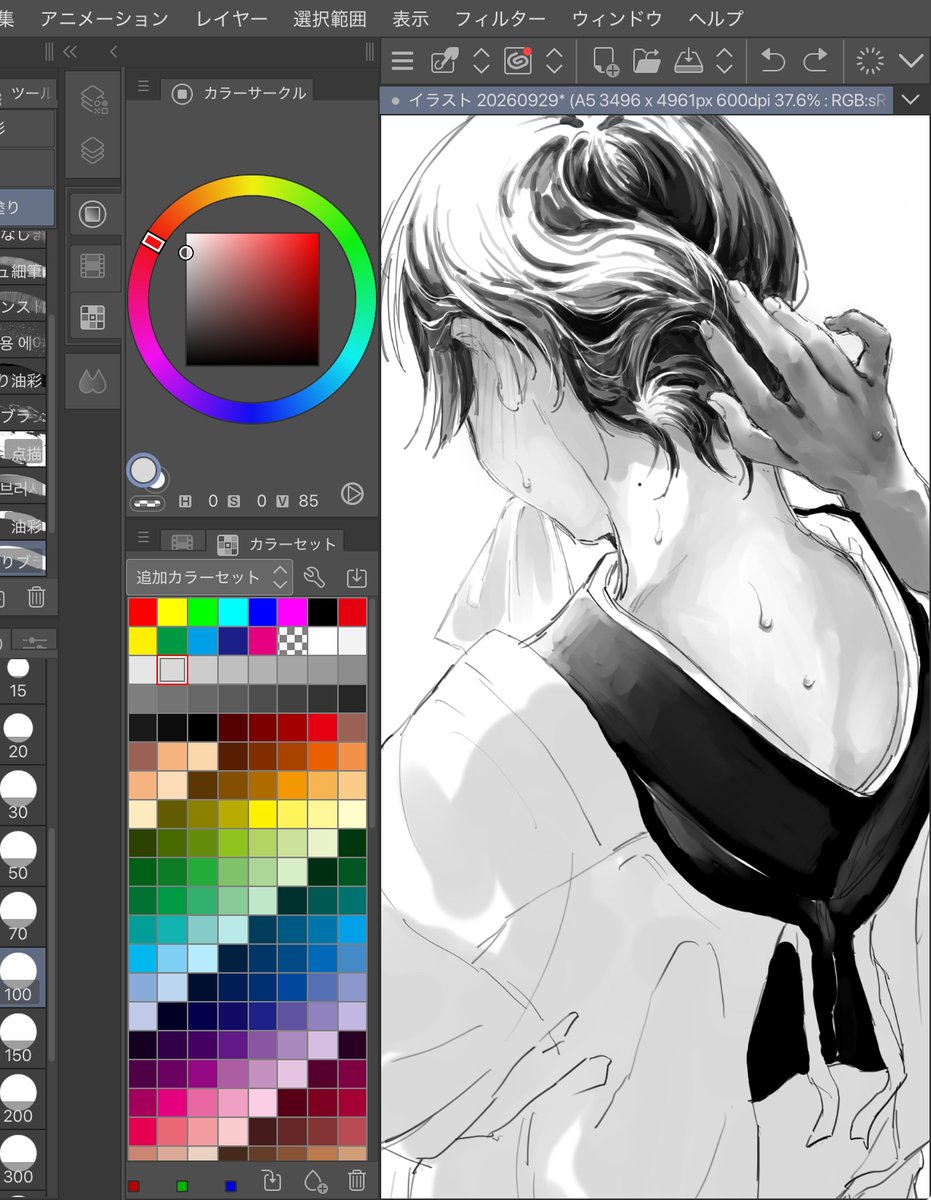
Task: Pick a shade in the saturation-value square
Action: [x=252, y=299]
